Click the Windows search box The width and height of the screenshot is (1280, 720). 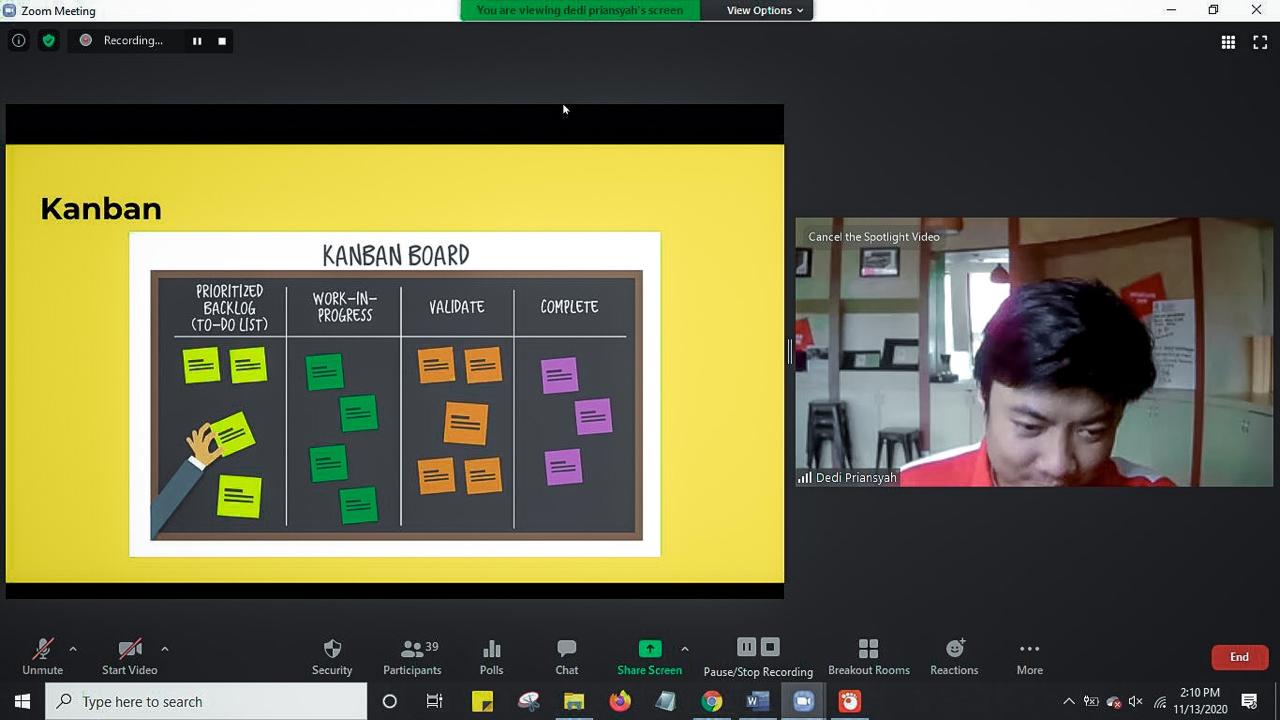[x=206, y=702]
